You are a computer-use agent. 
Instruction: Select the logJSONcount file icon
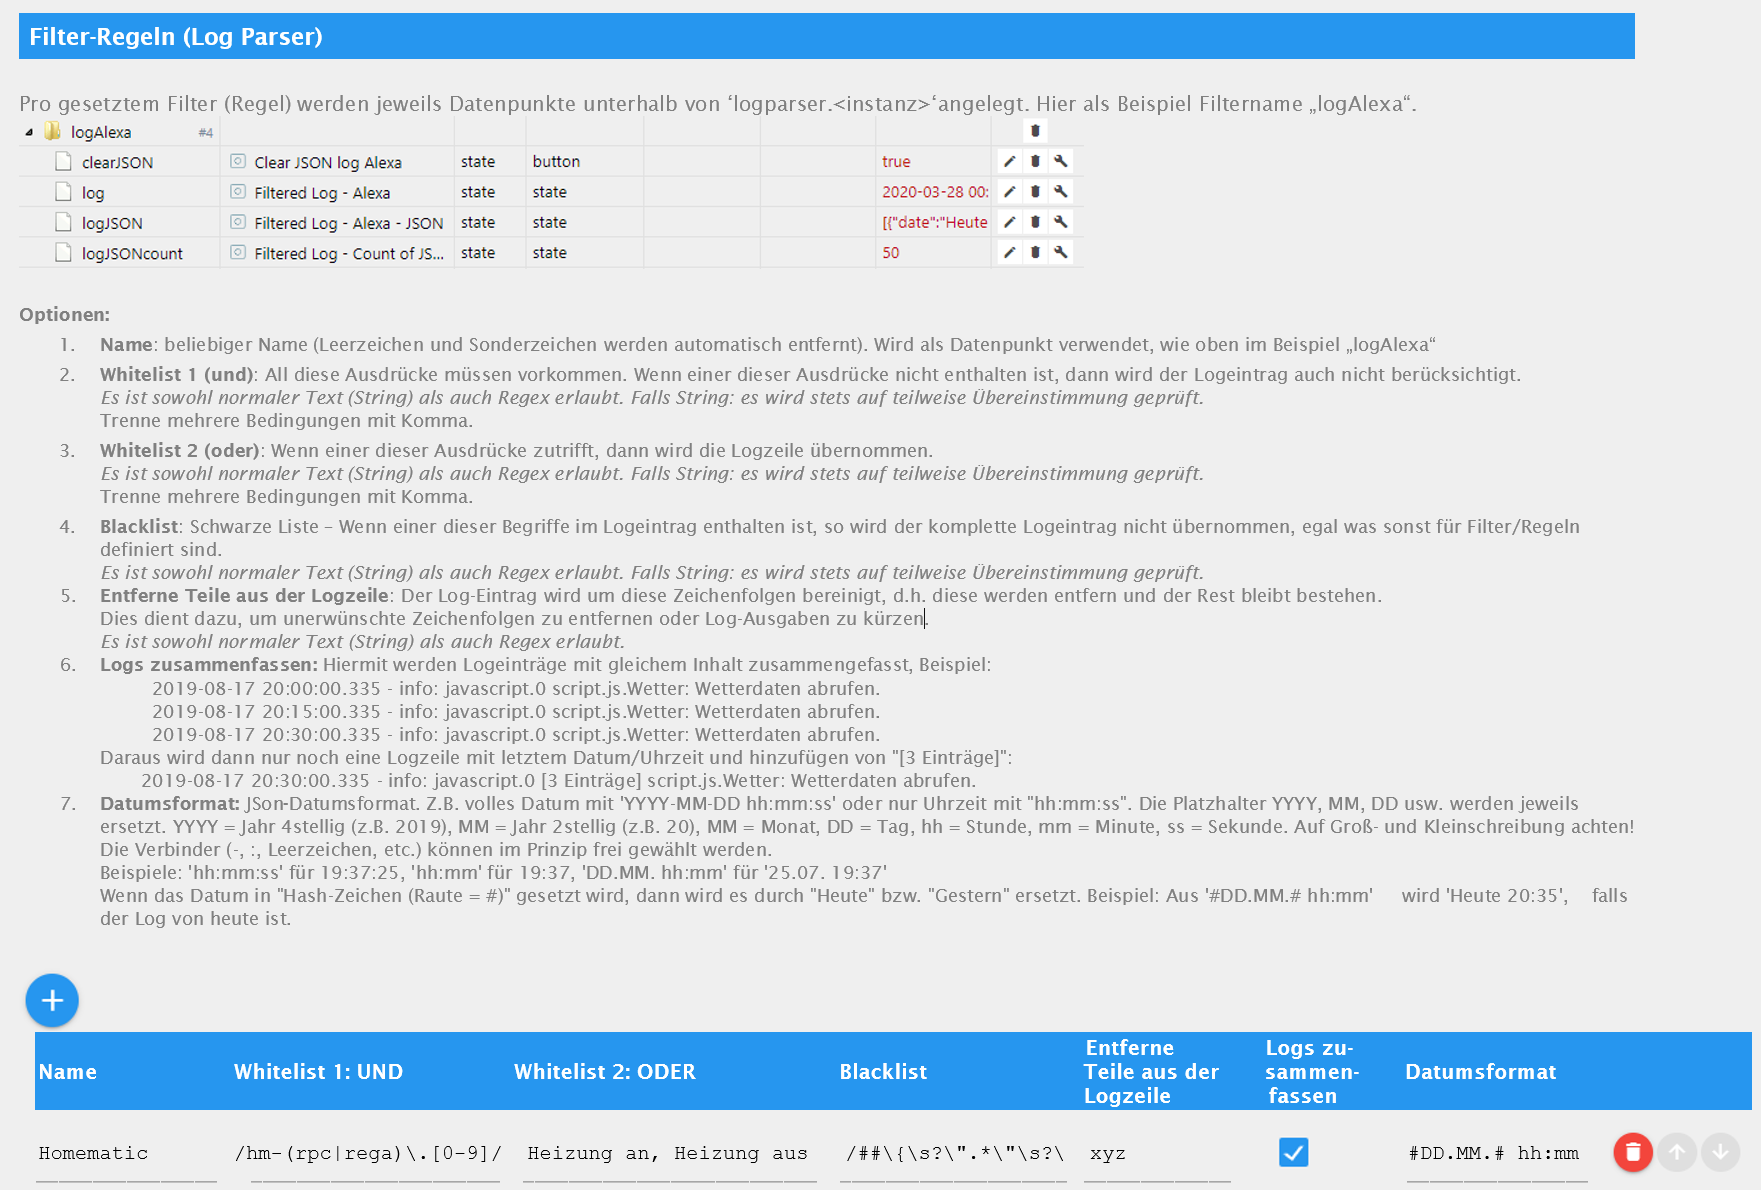63,253
